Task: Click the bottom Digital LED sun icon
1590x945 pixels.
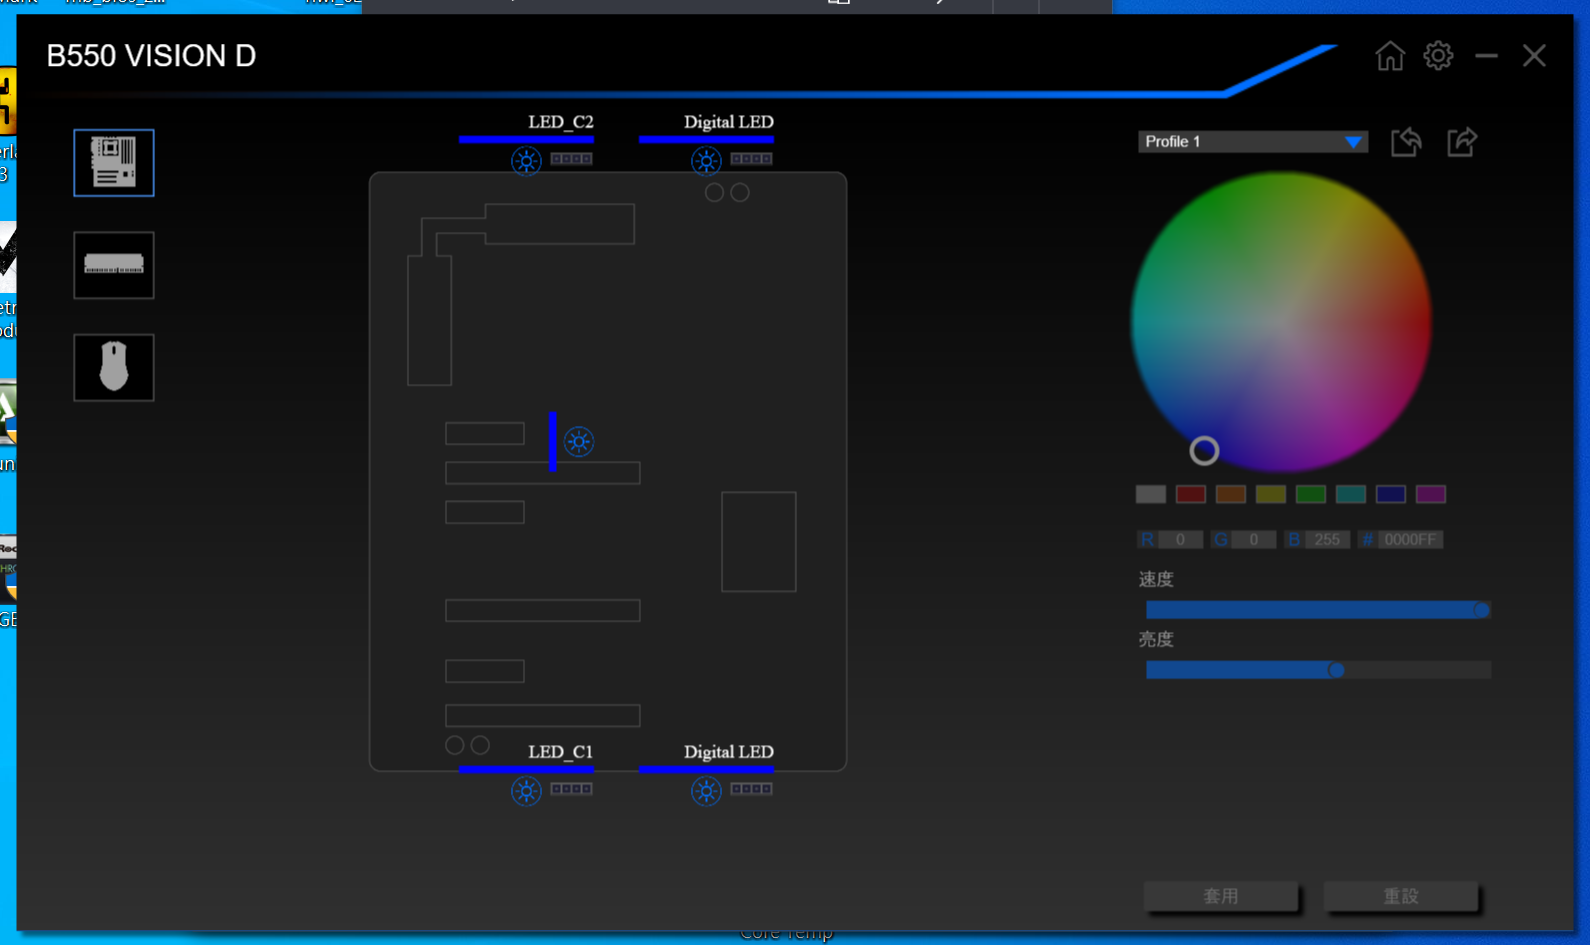Action: coord(706,791)
